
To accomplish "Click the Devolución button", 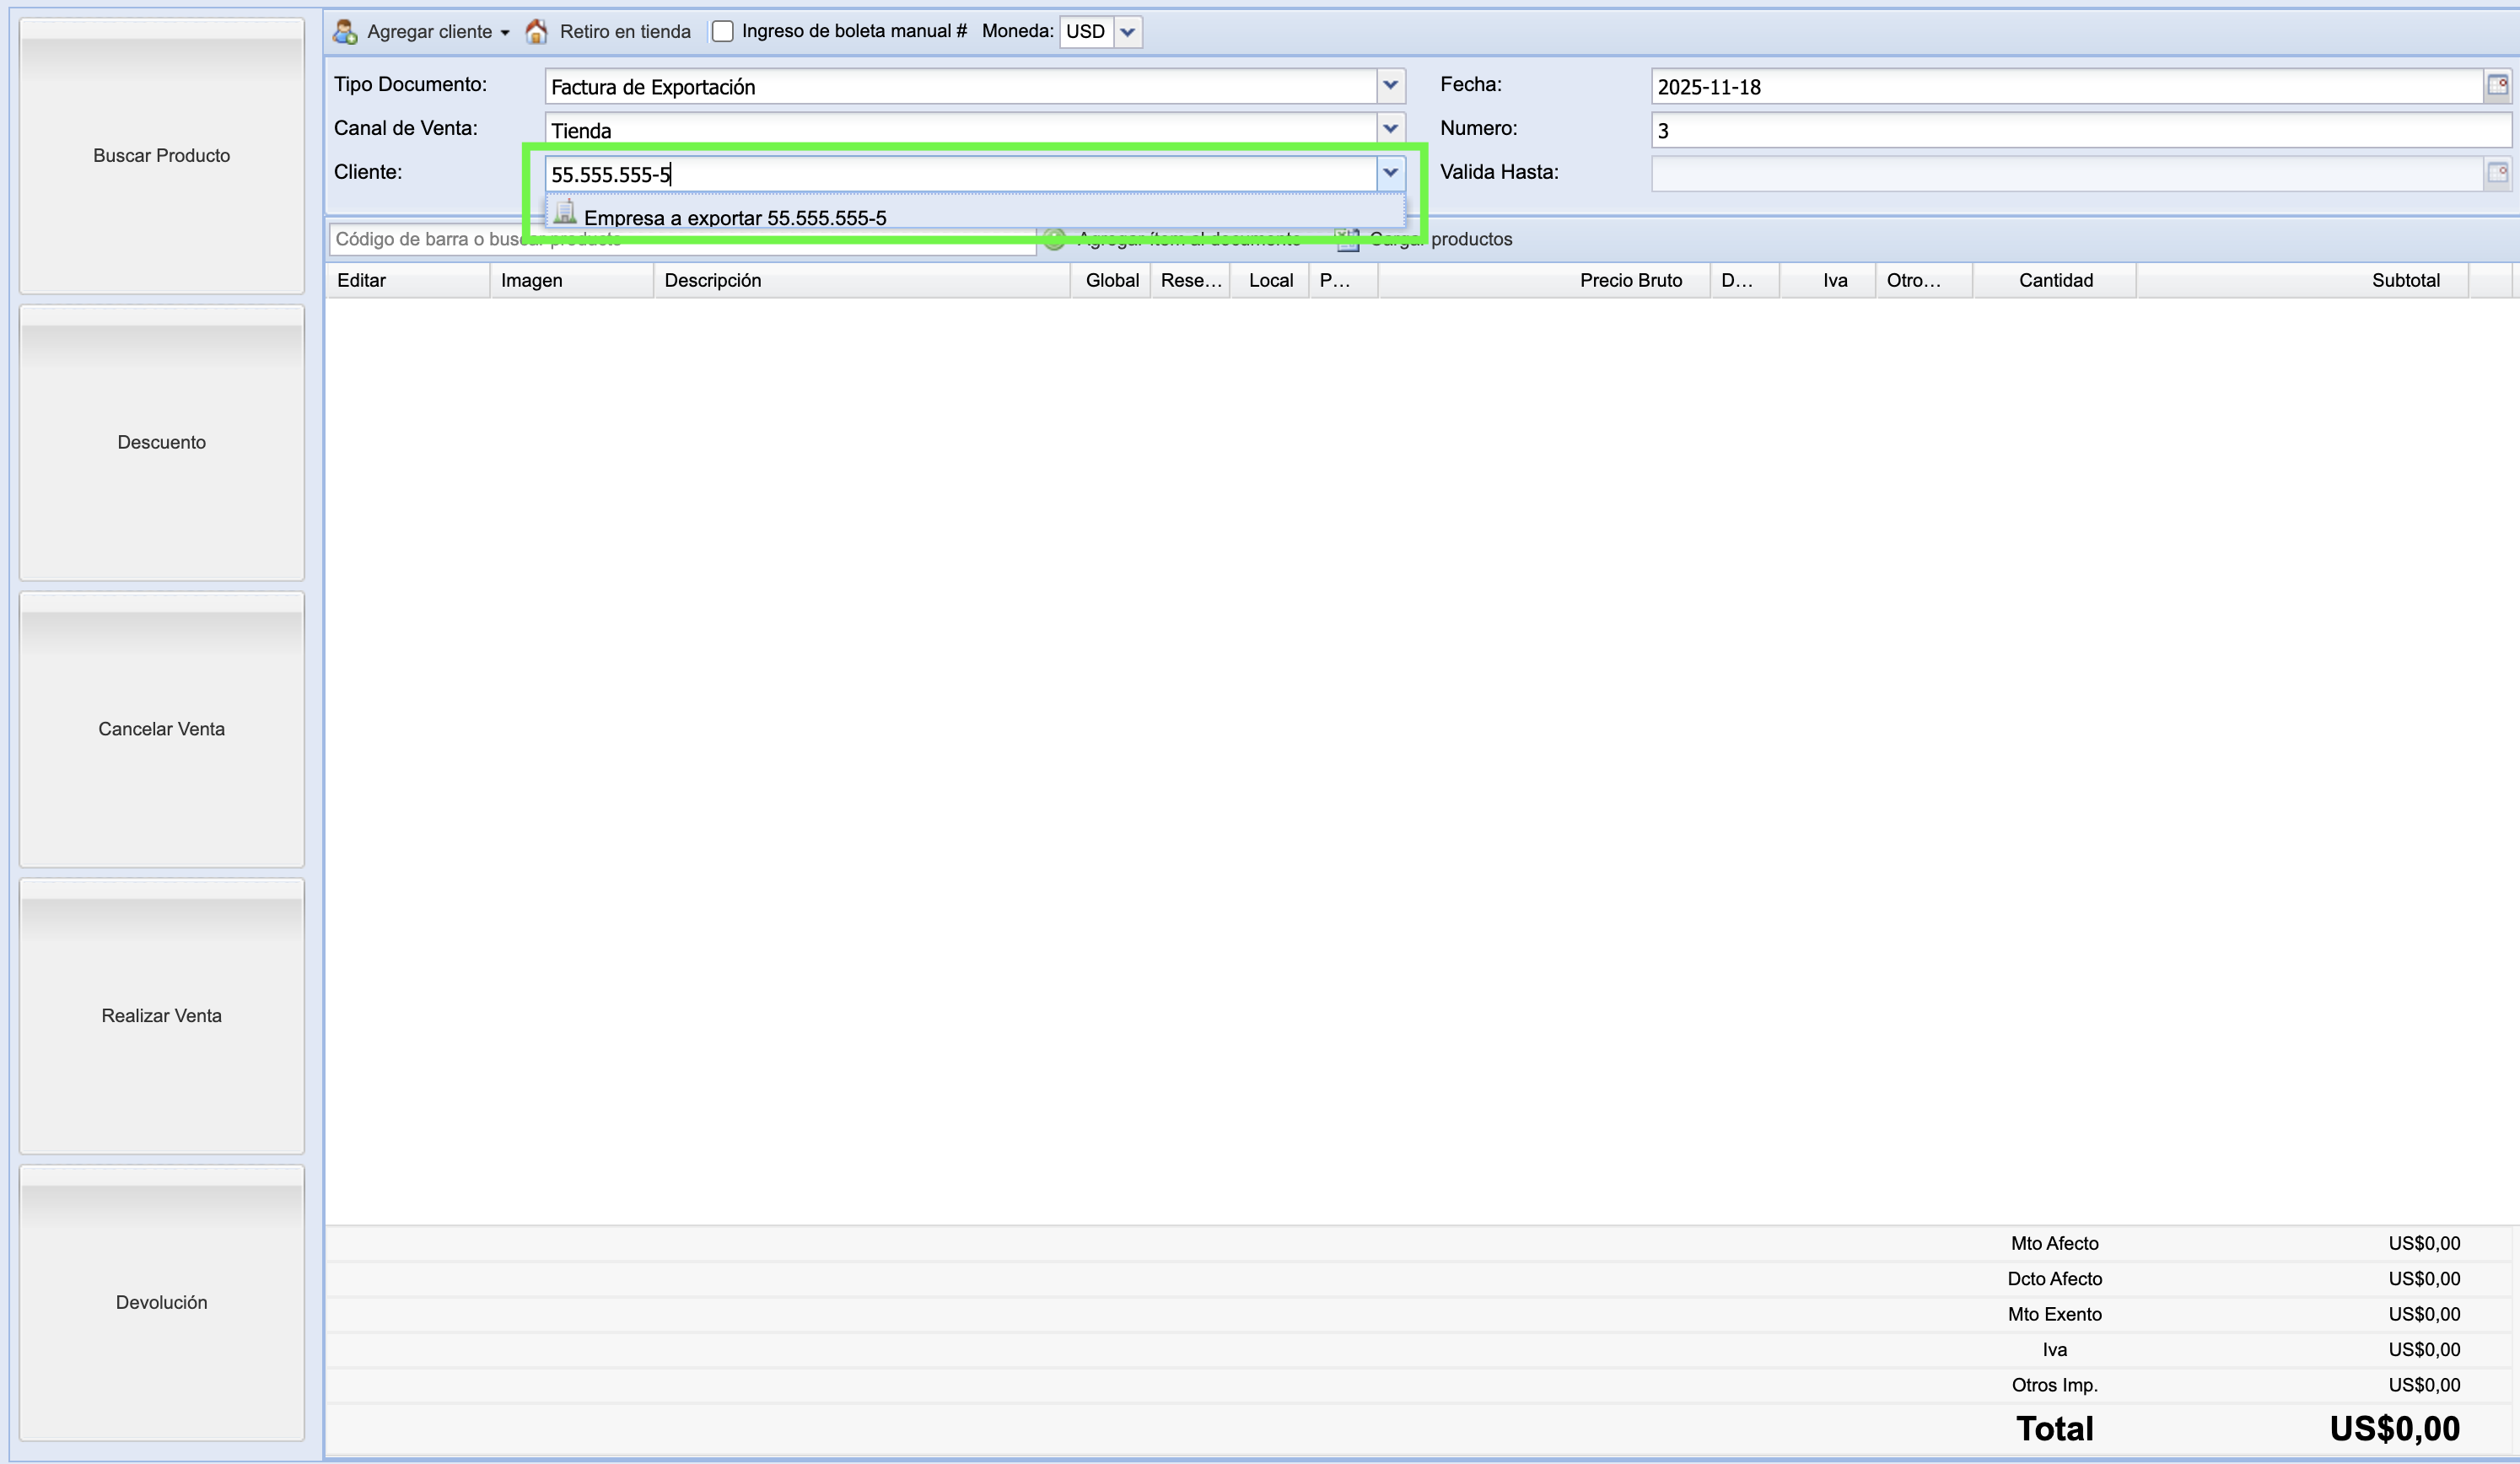I will [162, 1303].
